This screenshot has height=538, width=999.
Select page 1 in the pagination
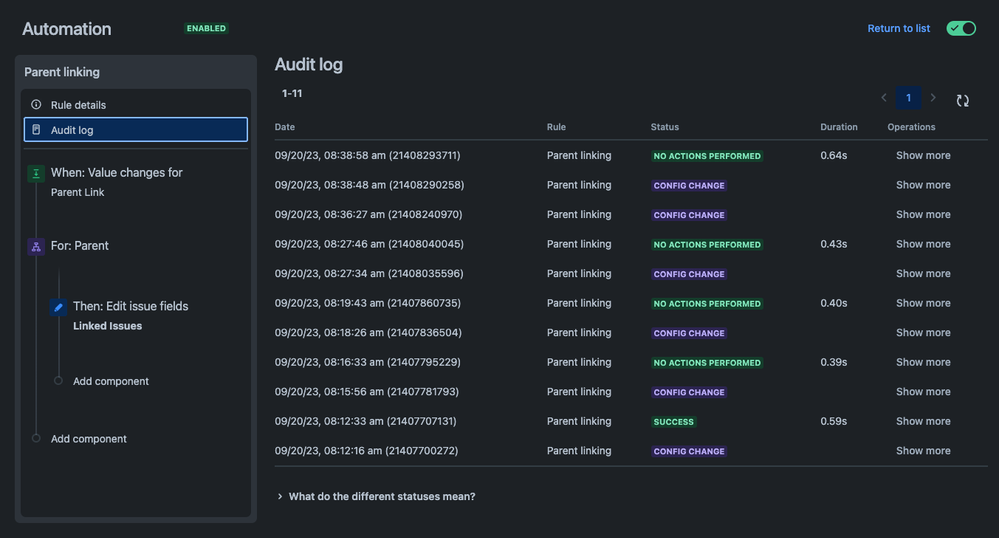click(908, 98)
